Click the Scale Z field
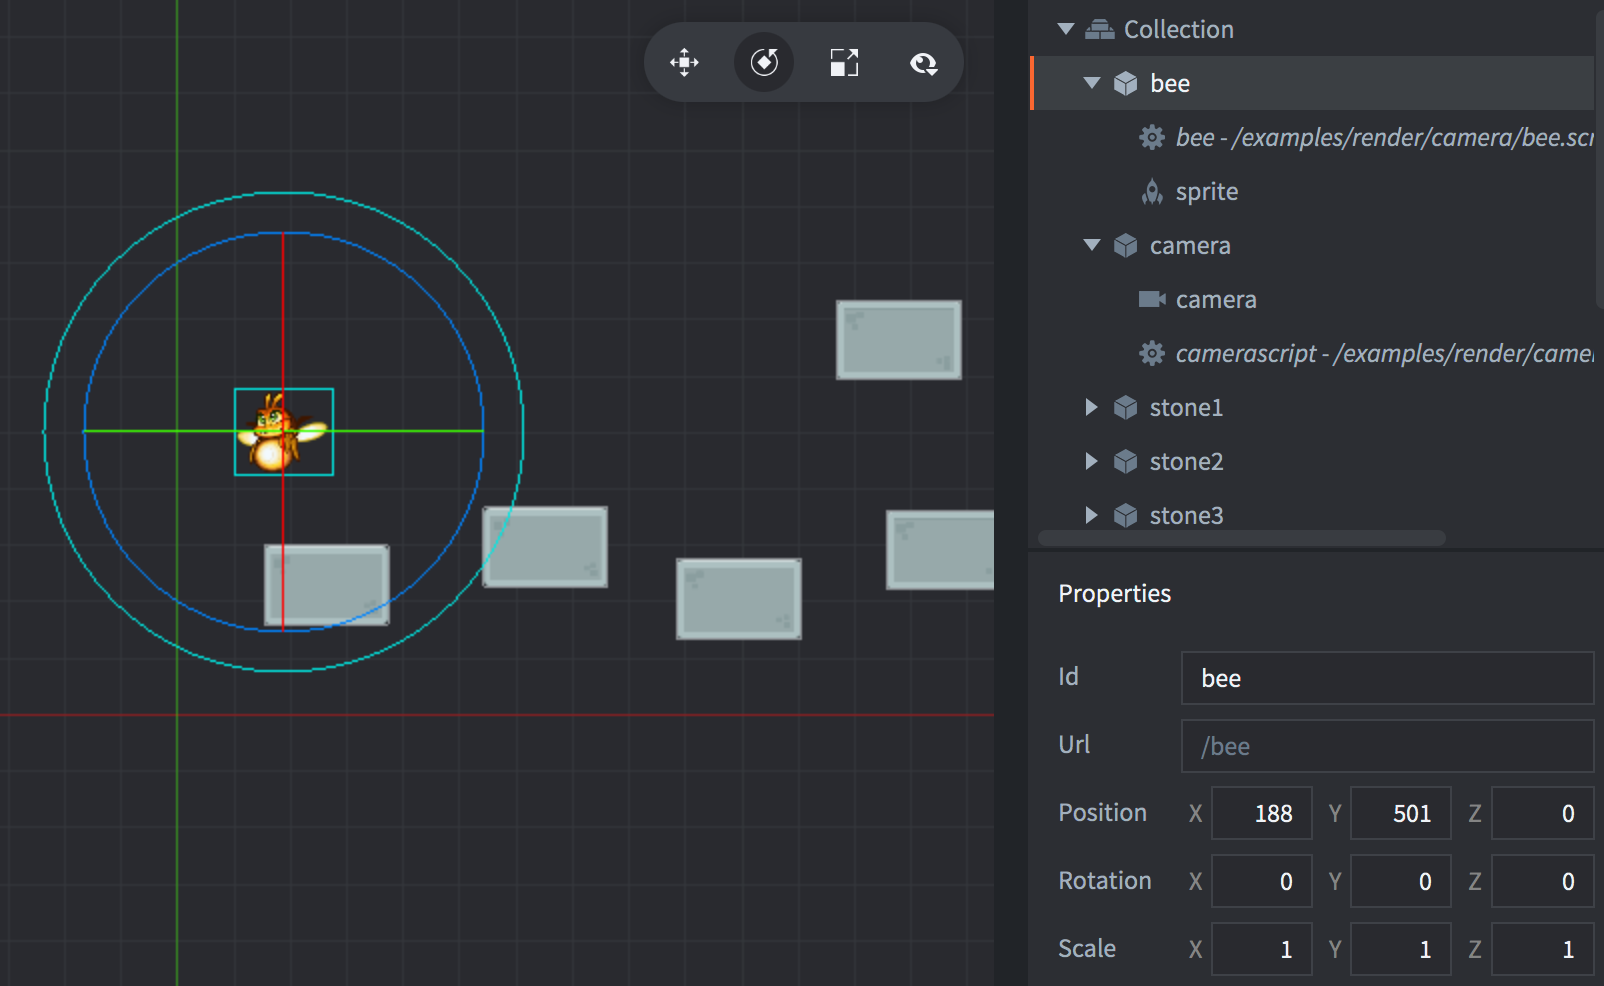Screen dimensions: 1604x986 (1541, 949)
